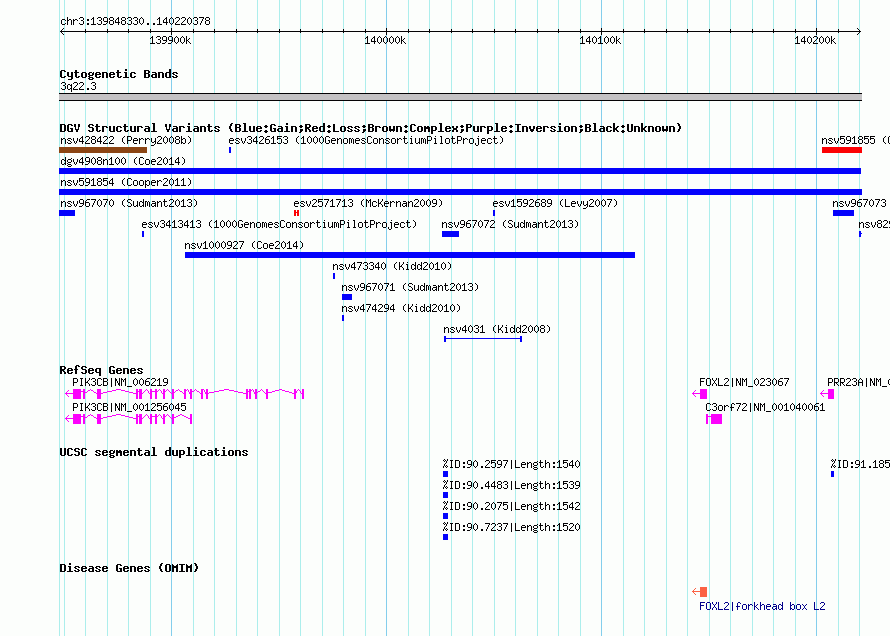The image size is (890, 636).
Task: Open the PIK3CB NM_006219 gene model
Action: 184,394
